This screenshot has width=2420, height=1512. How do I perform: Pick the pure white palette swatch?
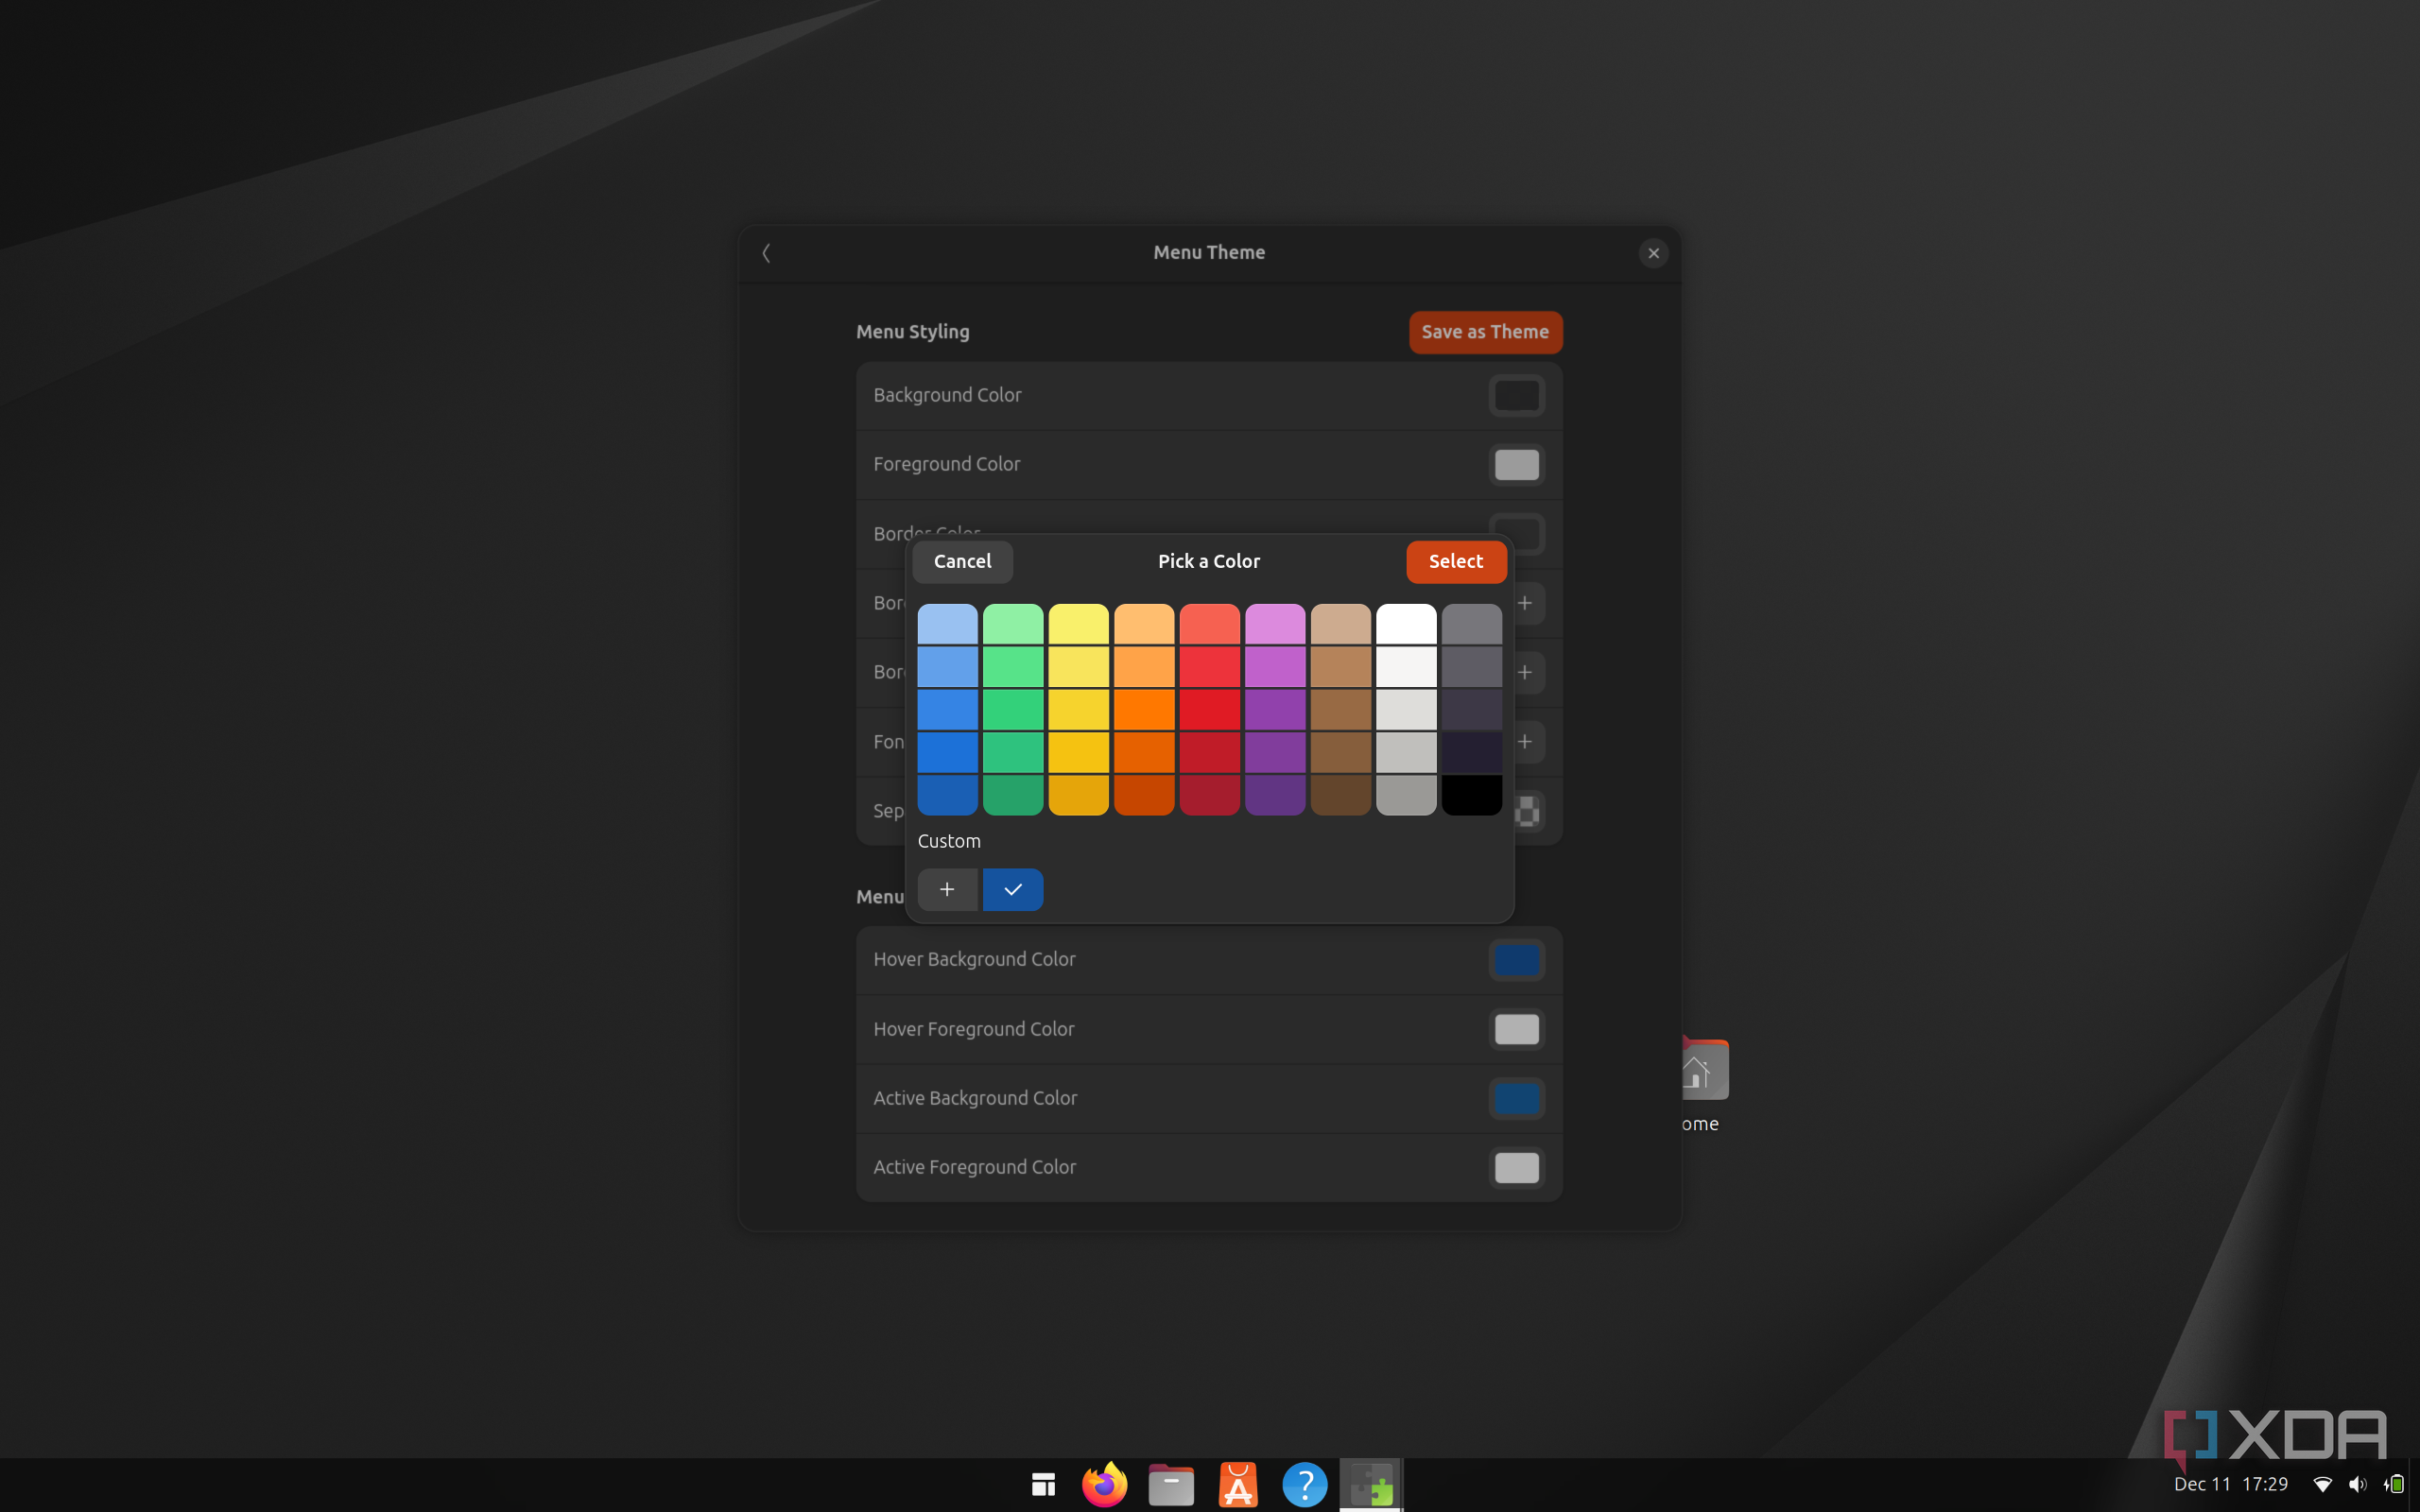pyautogui.click(x=1406, y=624)
